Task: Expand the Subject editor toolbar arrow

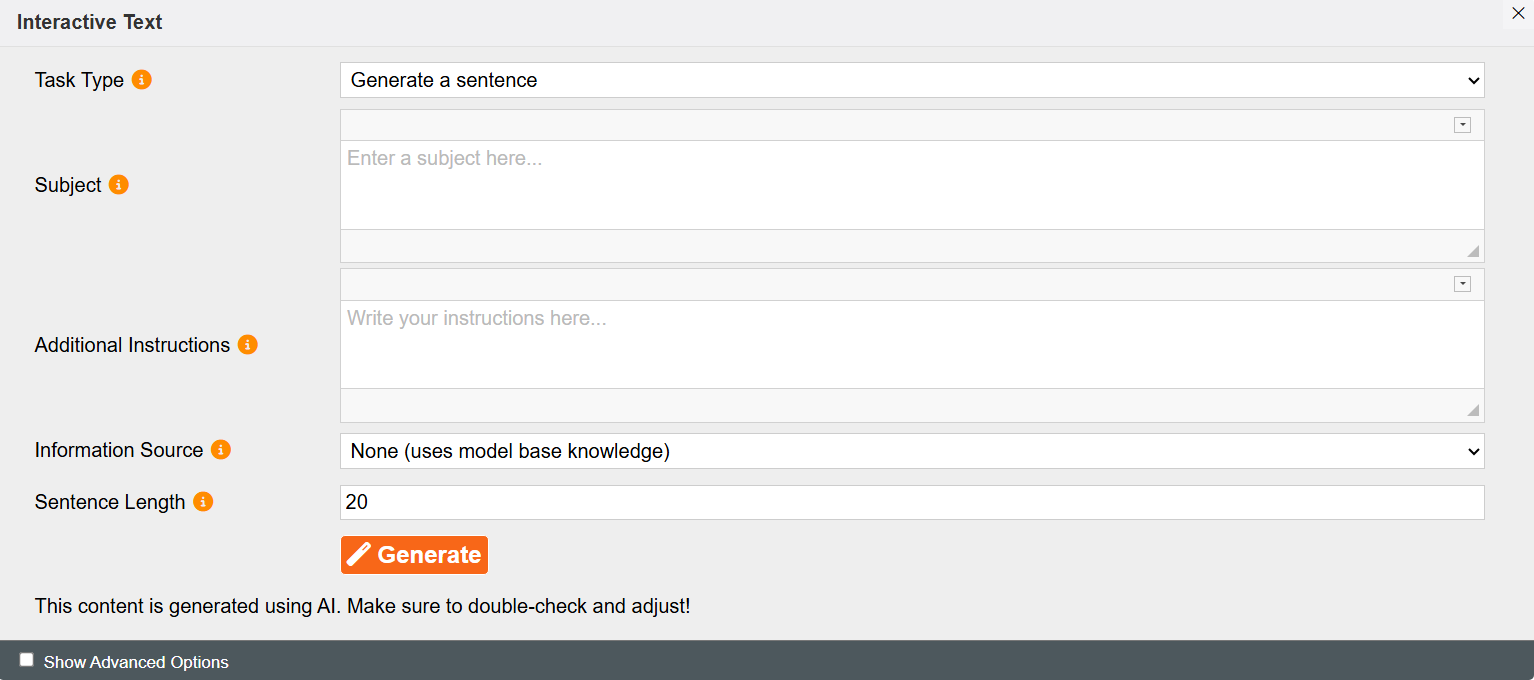Action: point(1462,125)
